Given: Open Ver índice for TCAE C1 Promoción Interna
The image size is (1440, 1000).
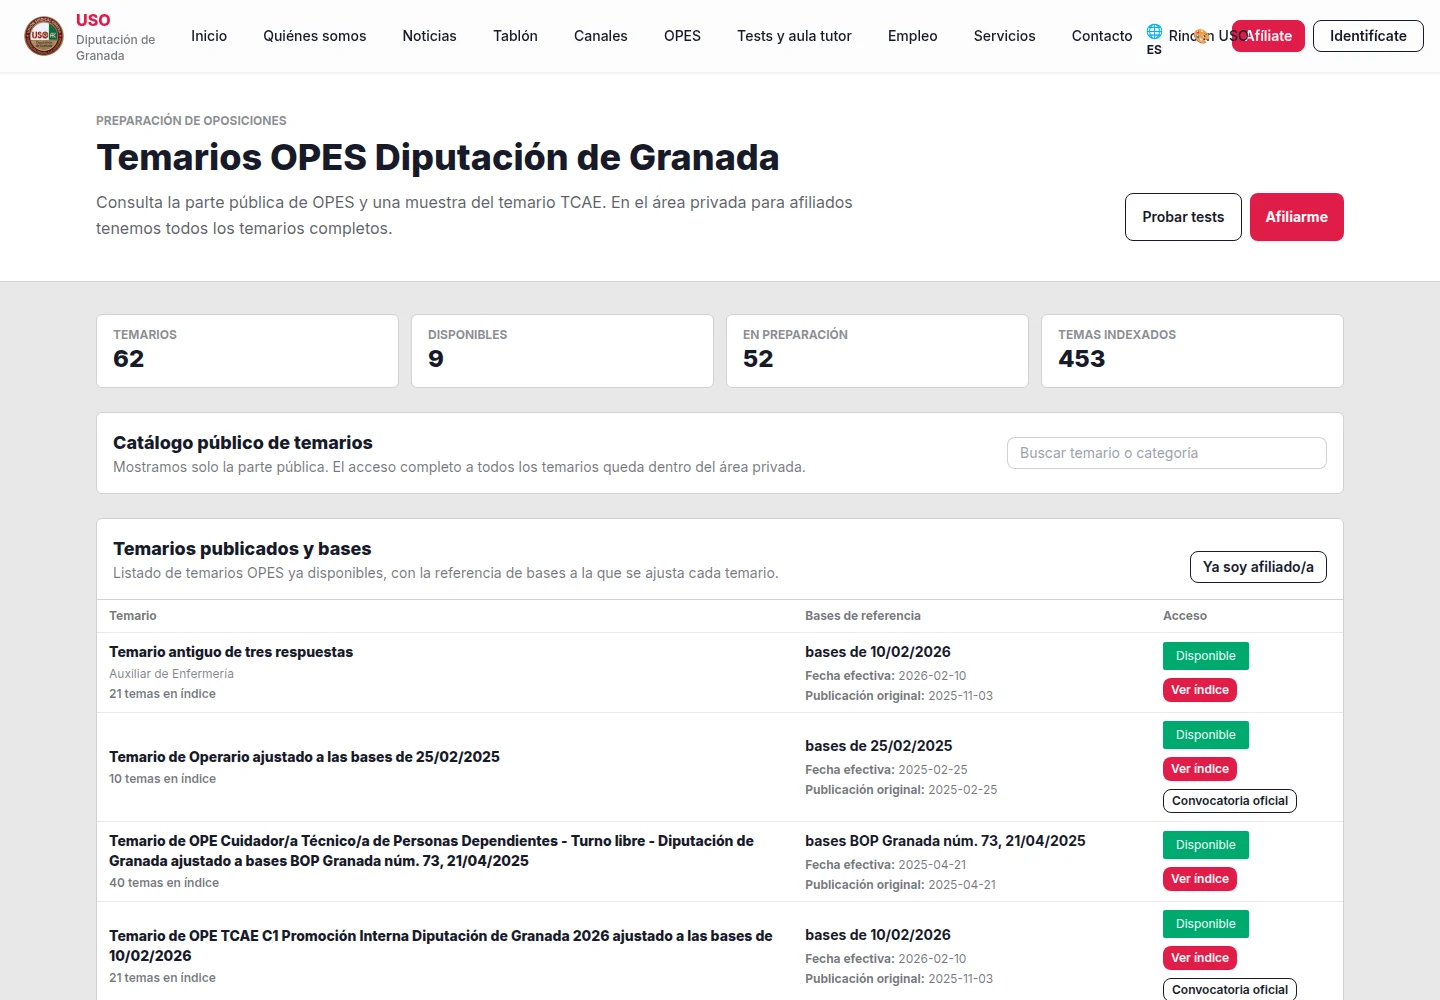Looking at the screenshot, I should (1200, 958).
